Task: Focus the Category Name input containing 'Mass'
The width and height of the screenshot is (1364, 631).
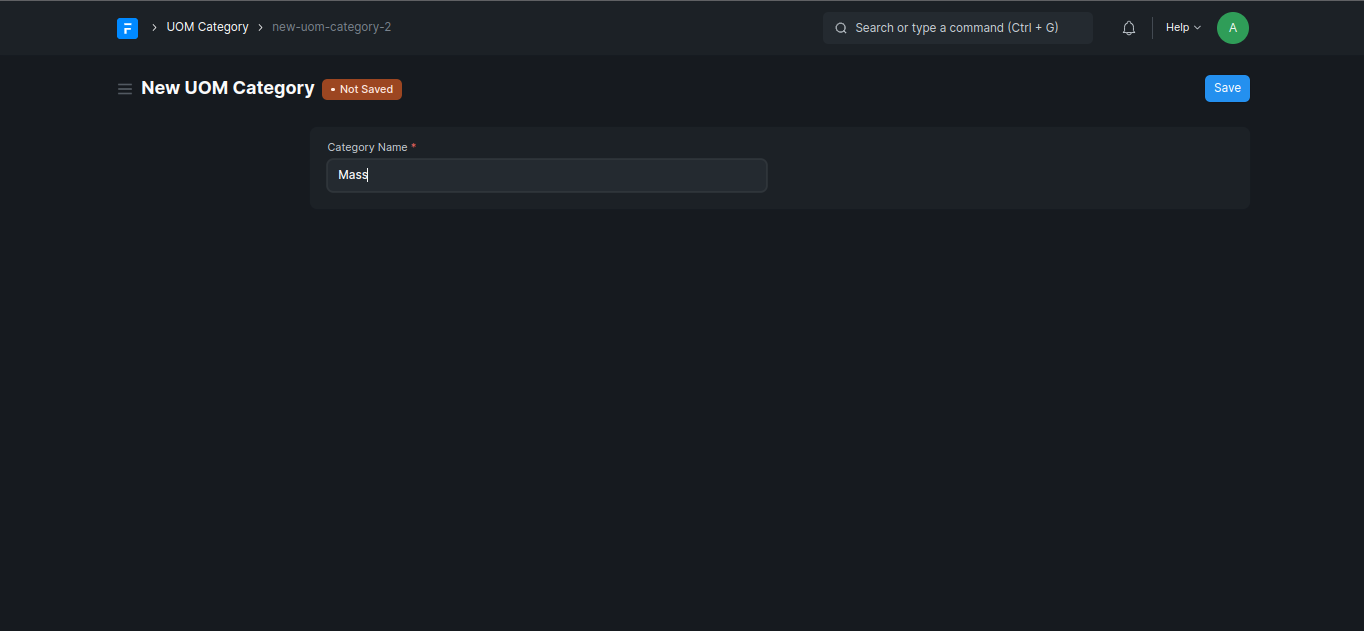Action: click(546, 175)
